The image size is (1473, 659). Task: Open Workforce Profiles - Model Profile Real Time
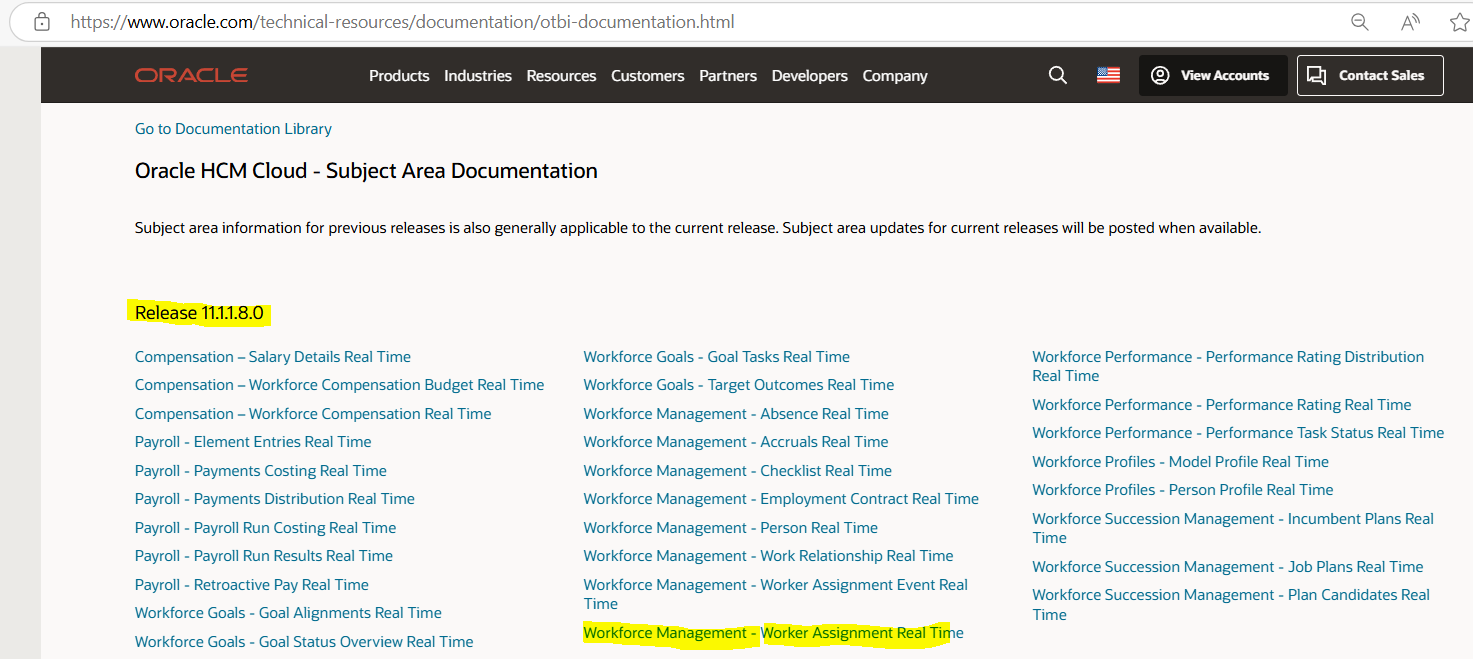(x=1181, y=462)
